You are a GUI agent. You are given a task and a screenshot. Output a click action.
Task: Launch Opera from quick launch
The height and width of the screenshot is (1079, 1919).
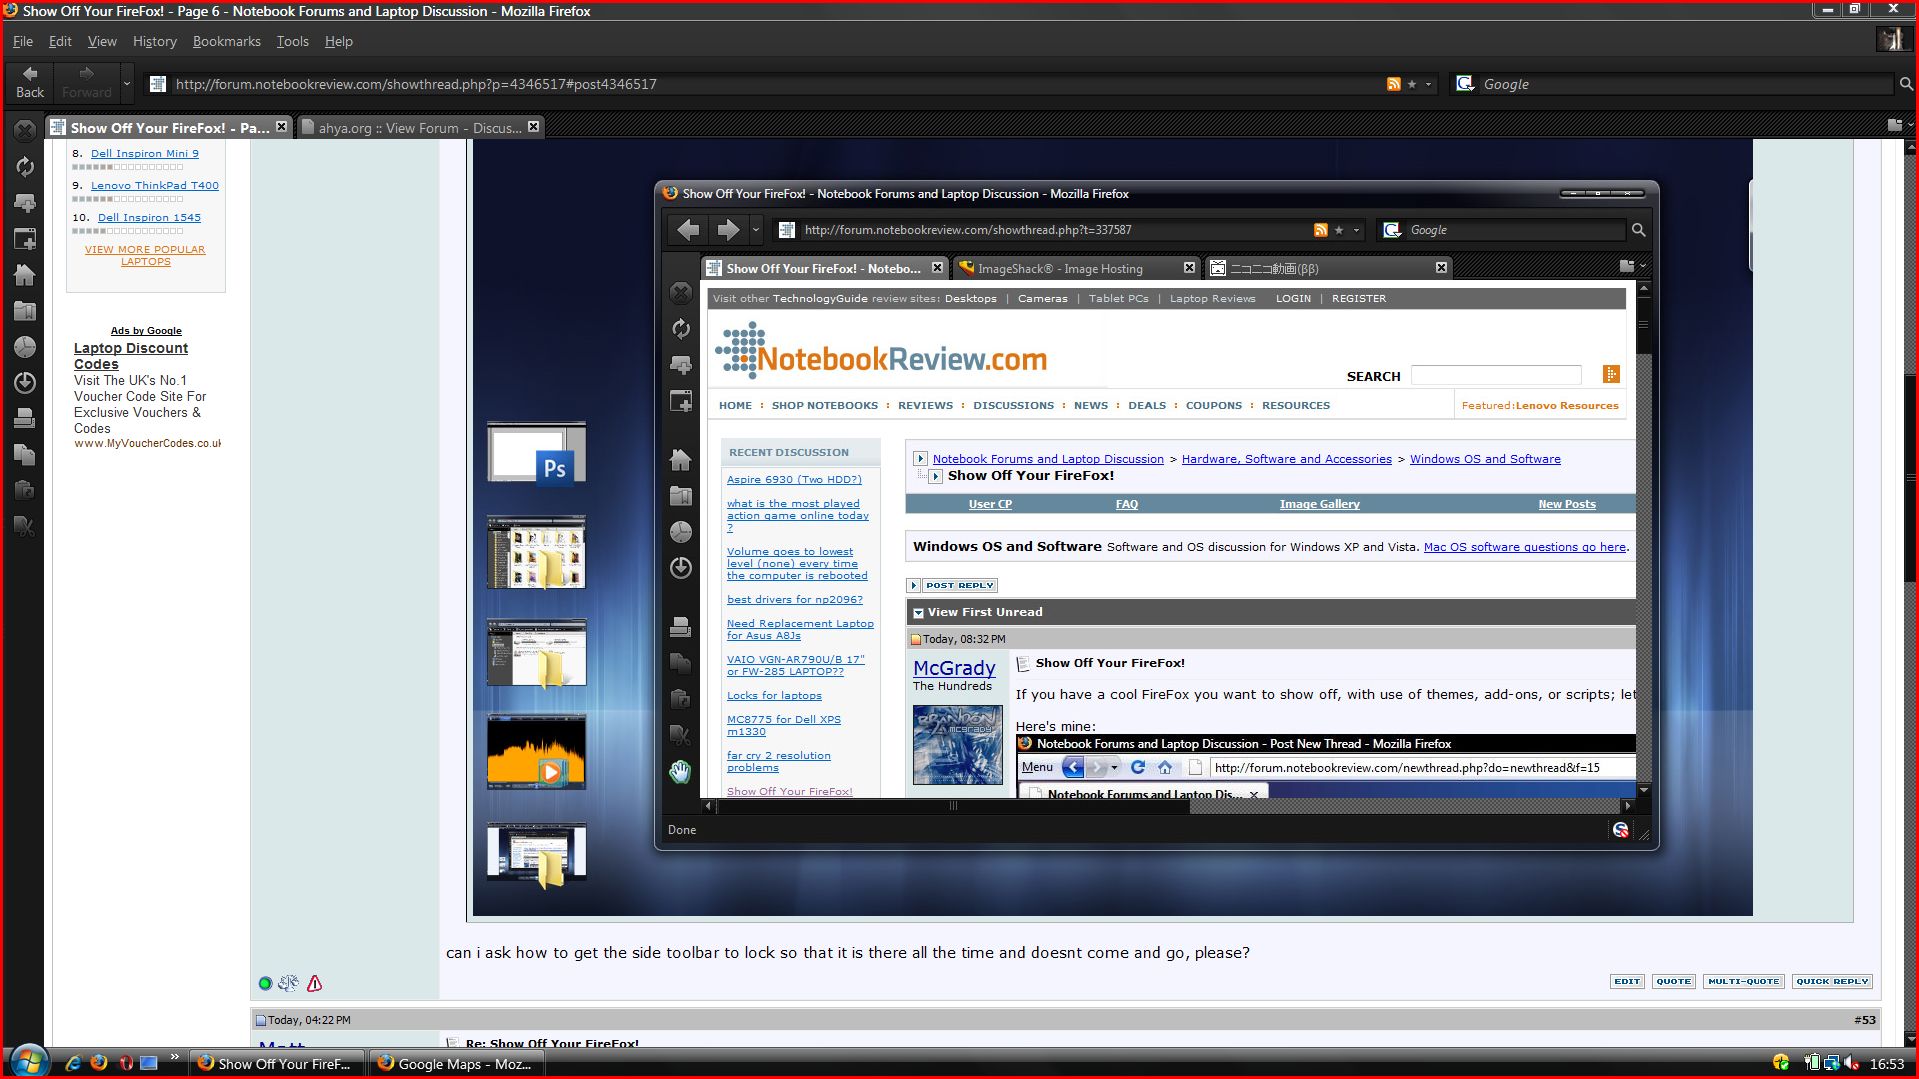[125, 1063]
